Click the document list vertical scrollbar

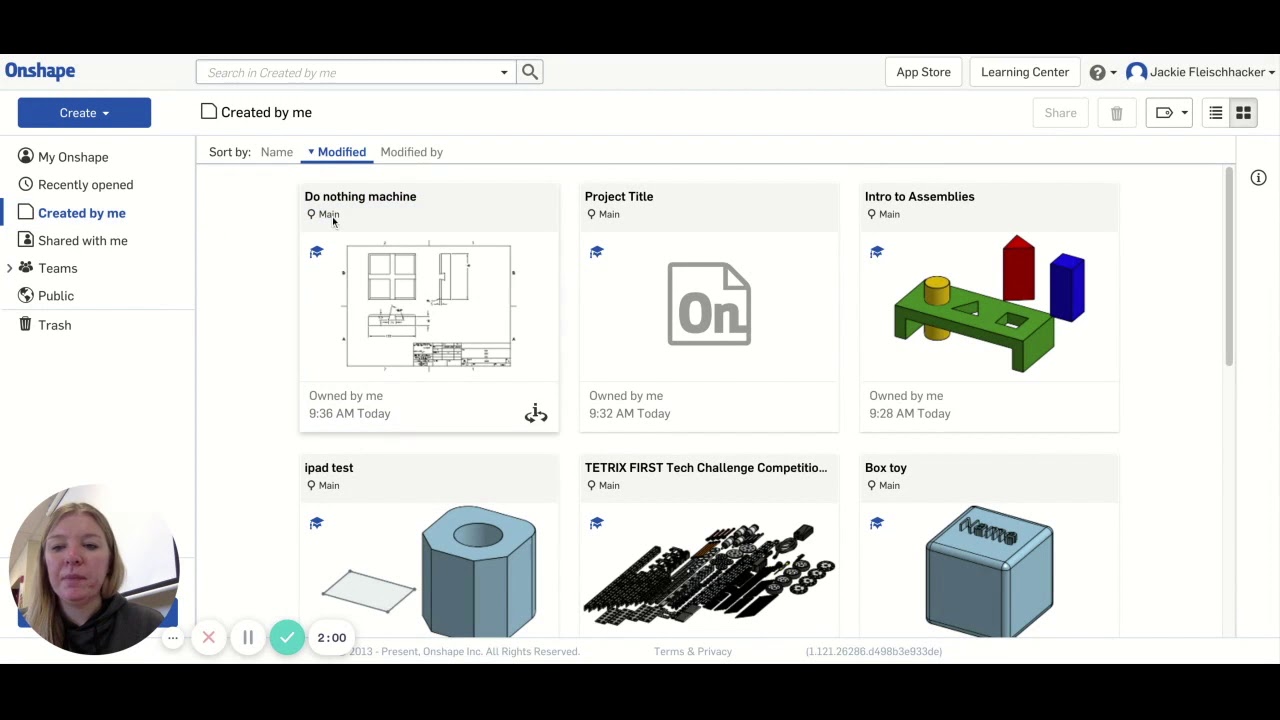point(1229,266)
